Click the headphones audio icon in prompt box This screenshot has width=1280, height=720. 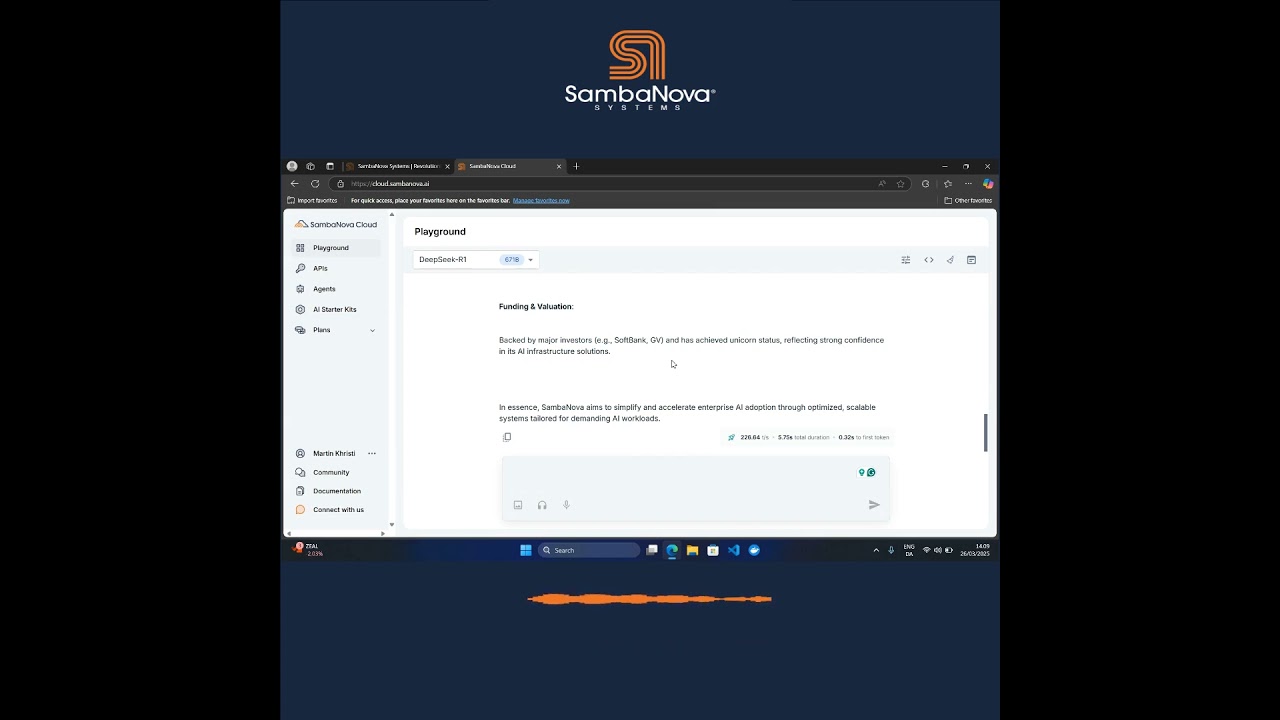pyautogui.click(x=542, y=505)
